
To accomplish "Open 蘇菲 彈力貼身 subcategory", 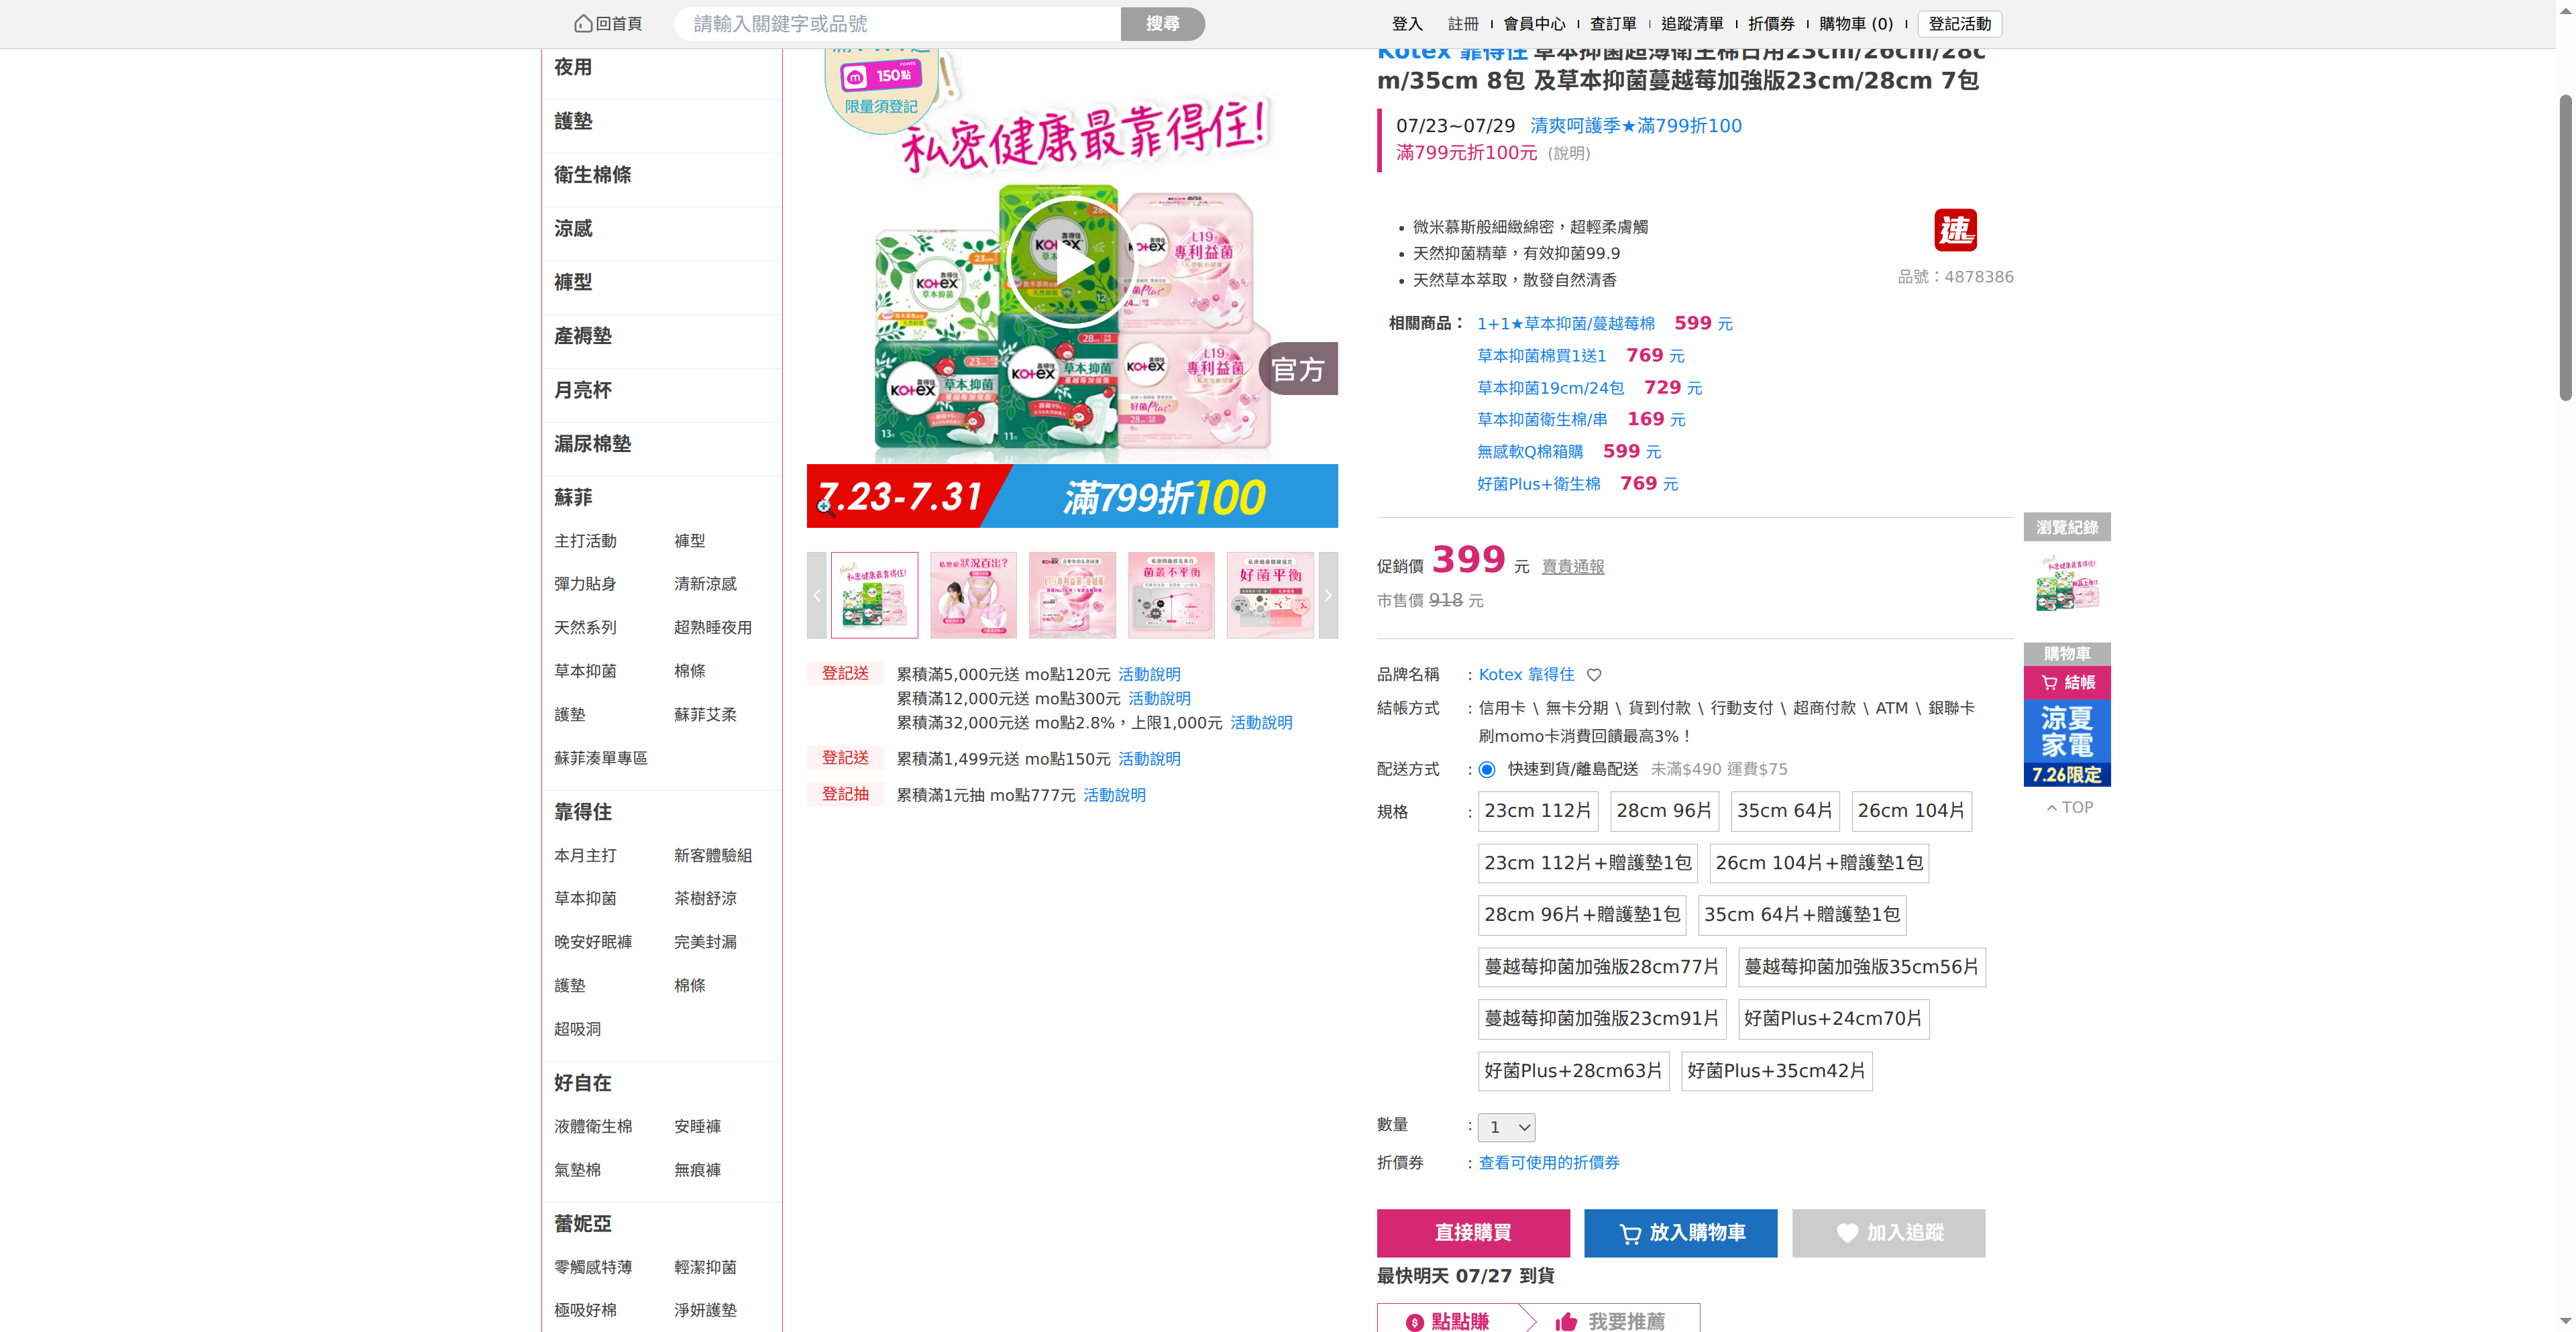I will (x=585, y=584).
